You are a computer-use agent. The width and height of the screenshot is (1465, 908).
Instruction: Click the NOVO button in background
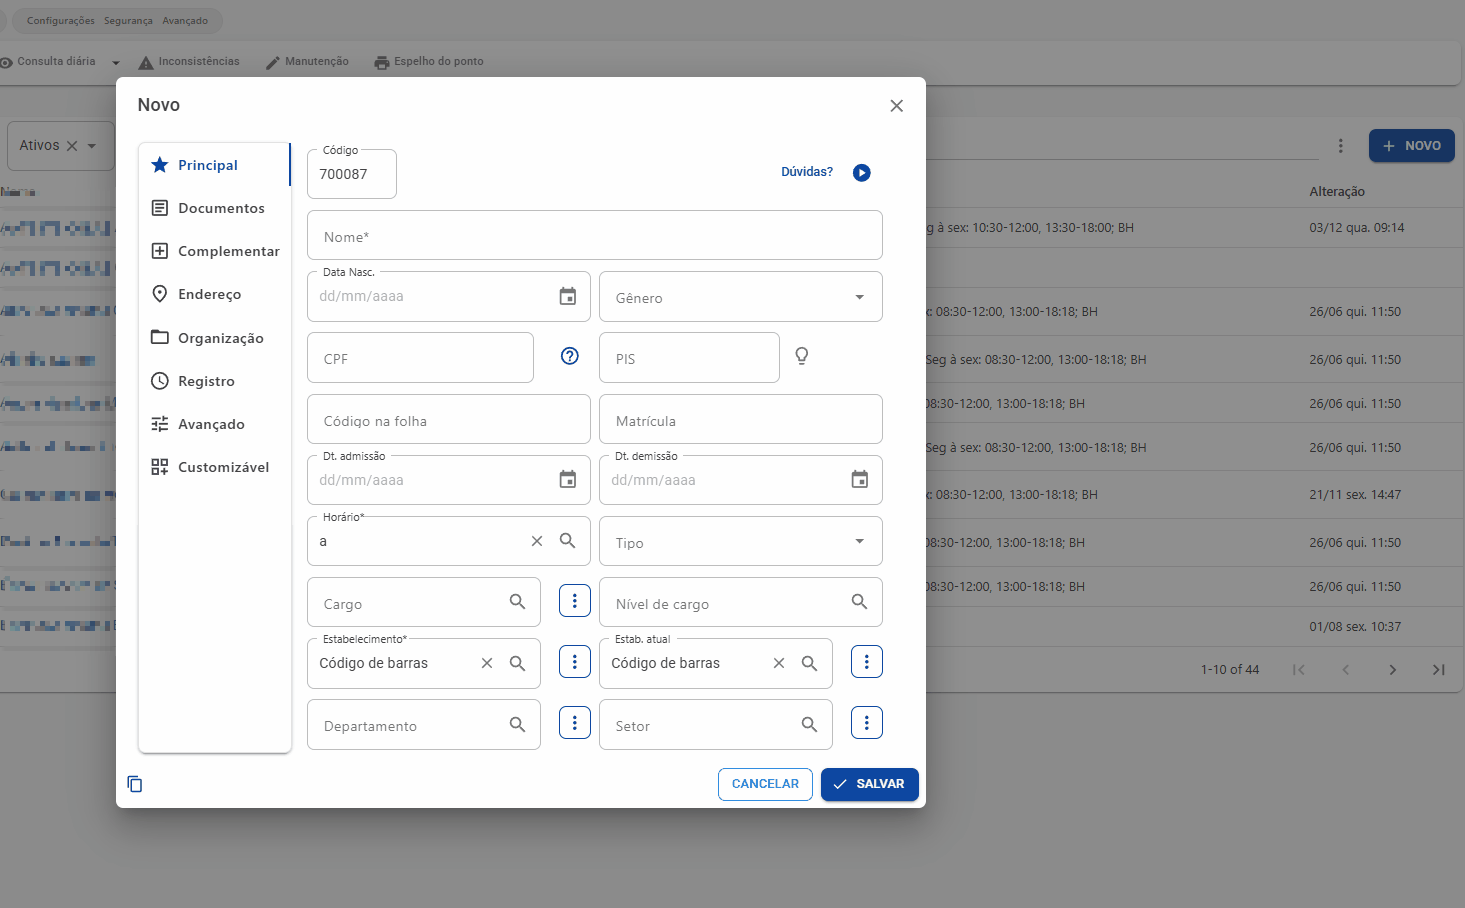point(1411,146)
